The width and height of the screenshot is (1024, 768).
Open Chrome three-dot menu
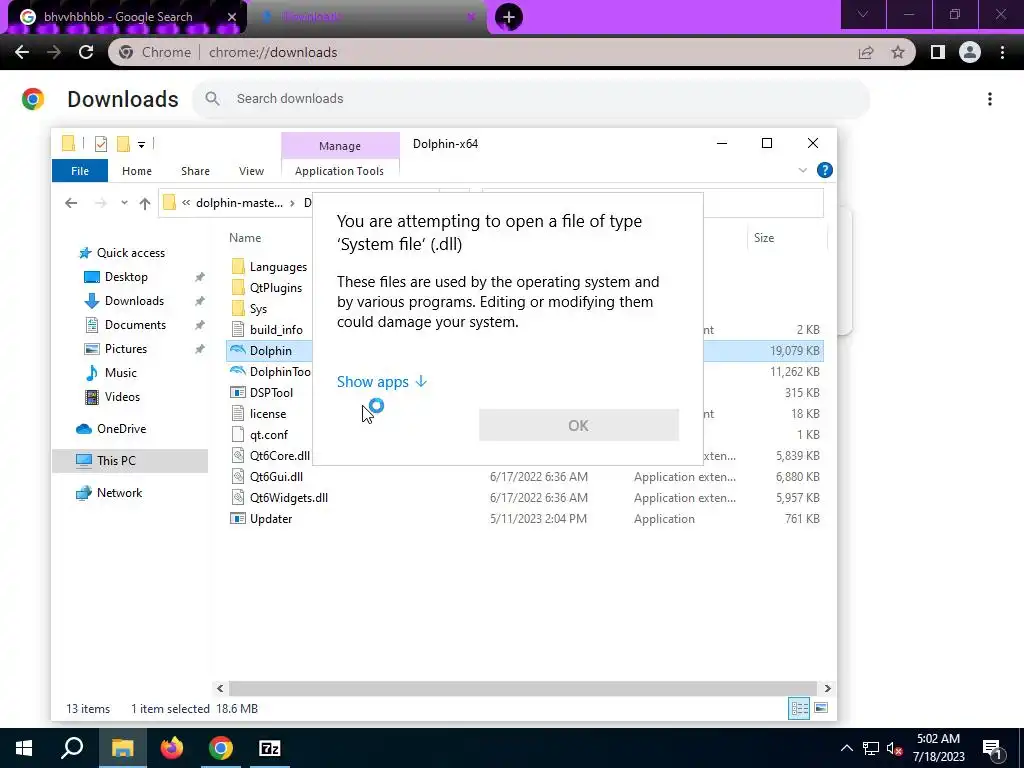(1002, 52)
